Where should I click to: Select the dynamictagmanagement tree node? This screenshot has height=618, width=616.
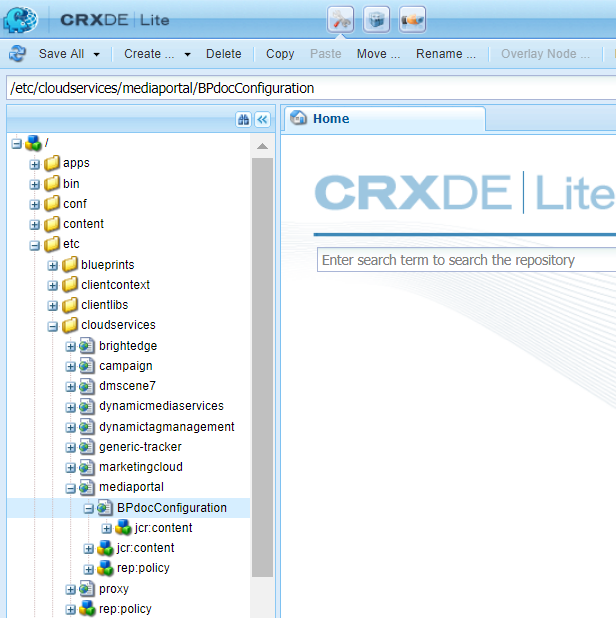click(167, 427)
